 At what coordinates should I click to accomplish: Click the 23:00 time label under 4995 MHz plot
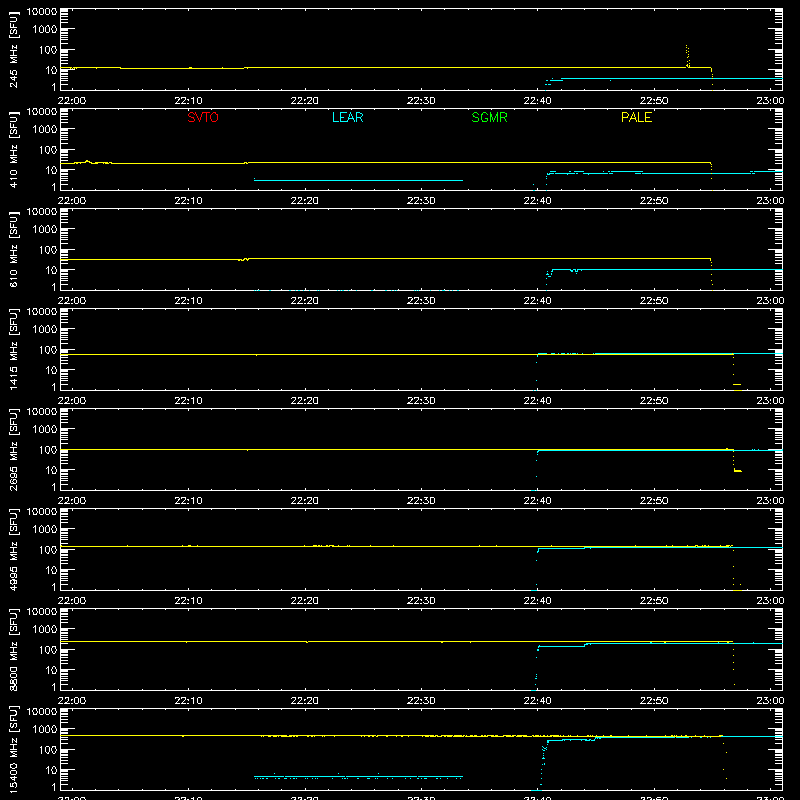click(770, 601)
